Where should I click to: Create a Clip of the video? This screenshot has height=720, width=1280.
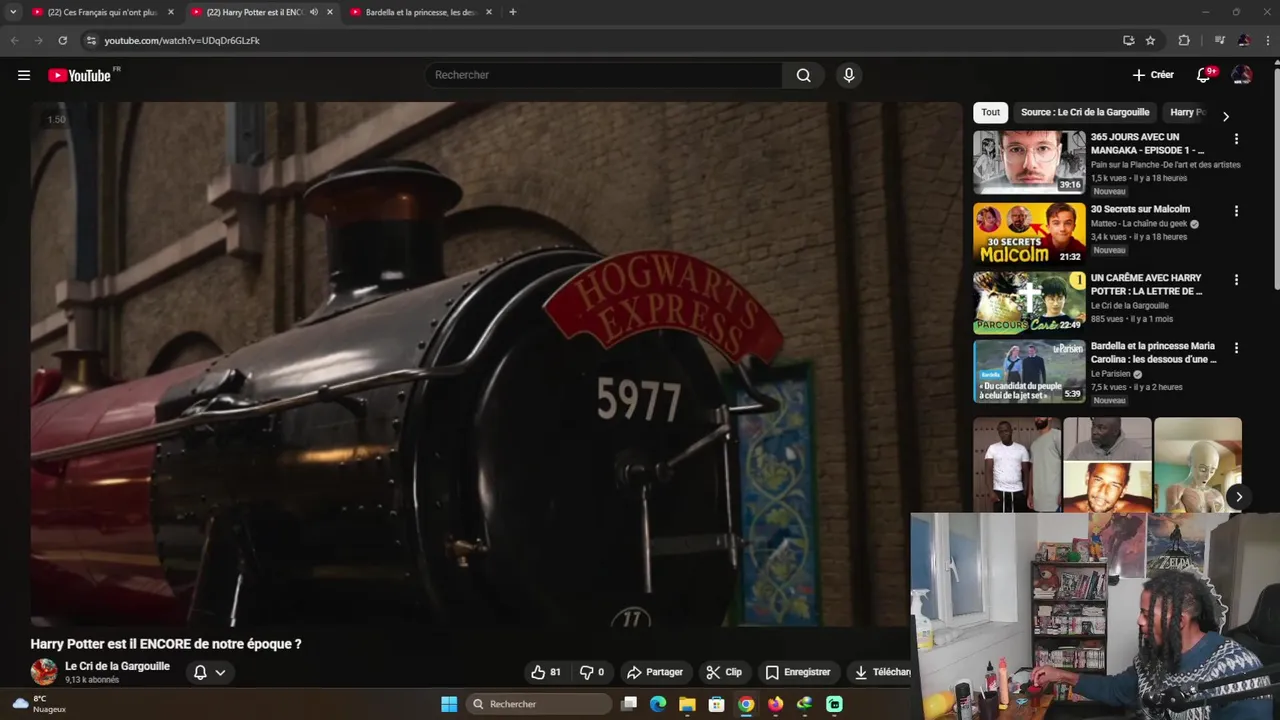point(724,672)
